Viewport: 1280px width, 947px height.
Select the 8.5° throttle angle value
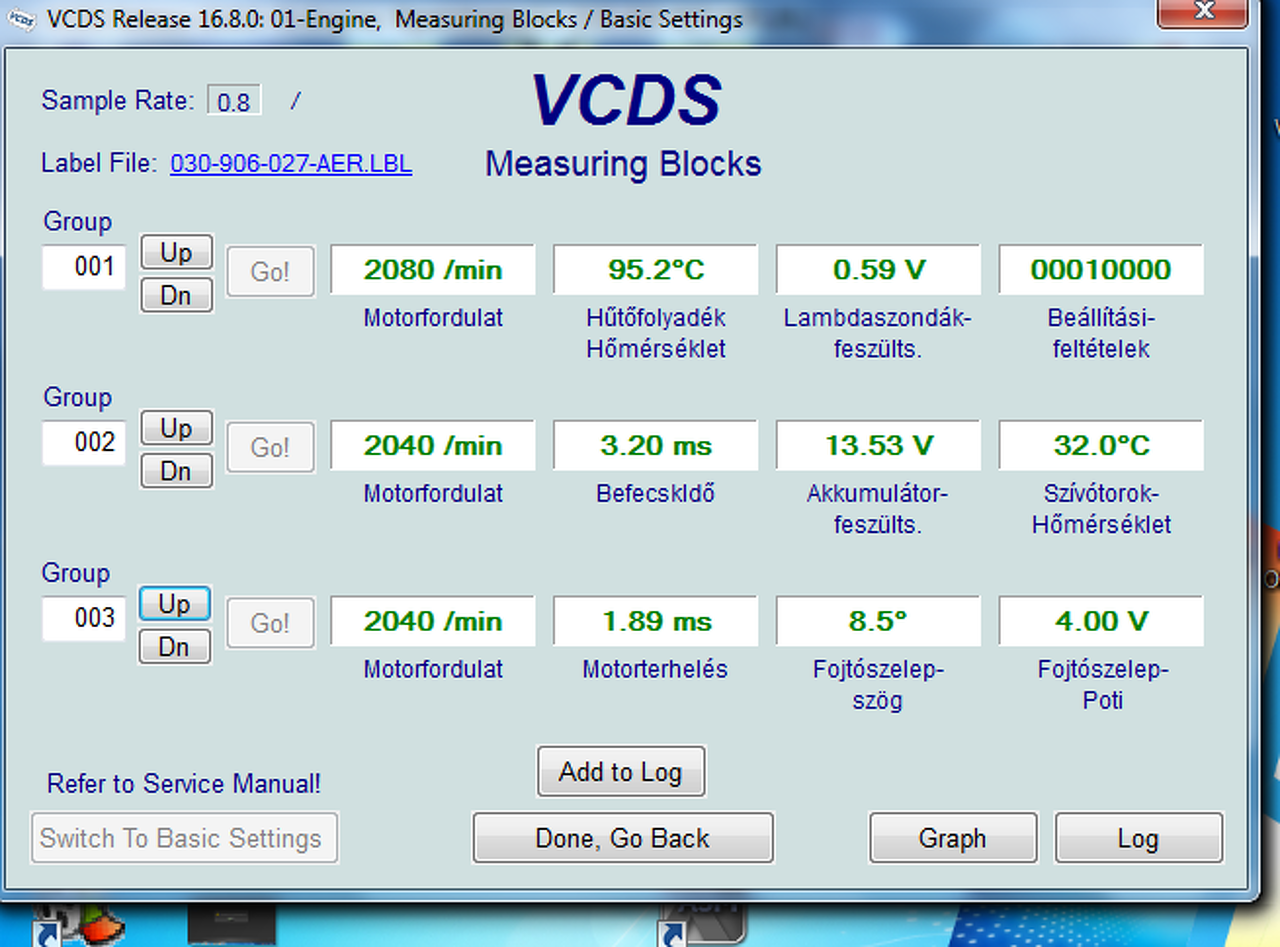pyautogui.click(x=879, y=621)
